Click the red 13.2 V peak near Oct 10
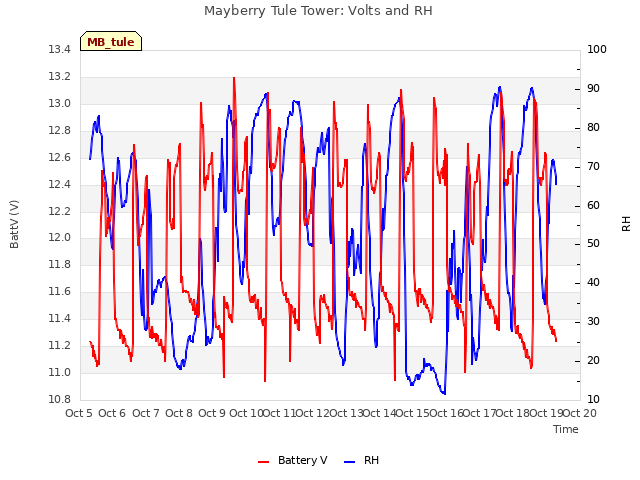Image resolution: width=640 pixels, height=480 pixels. [x=234, y=78]
